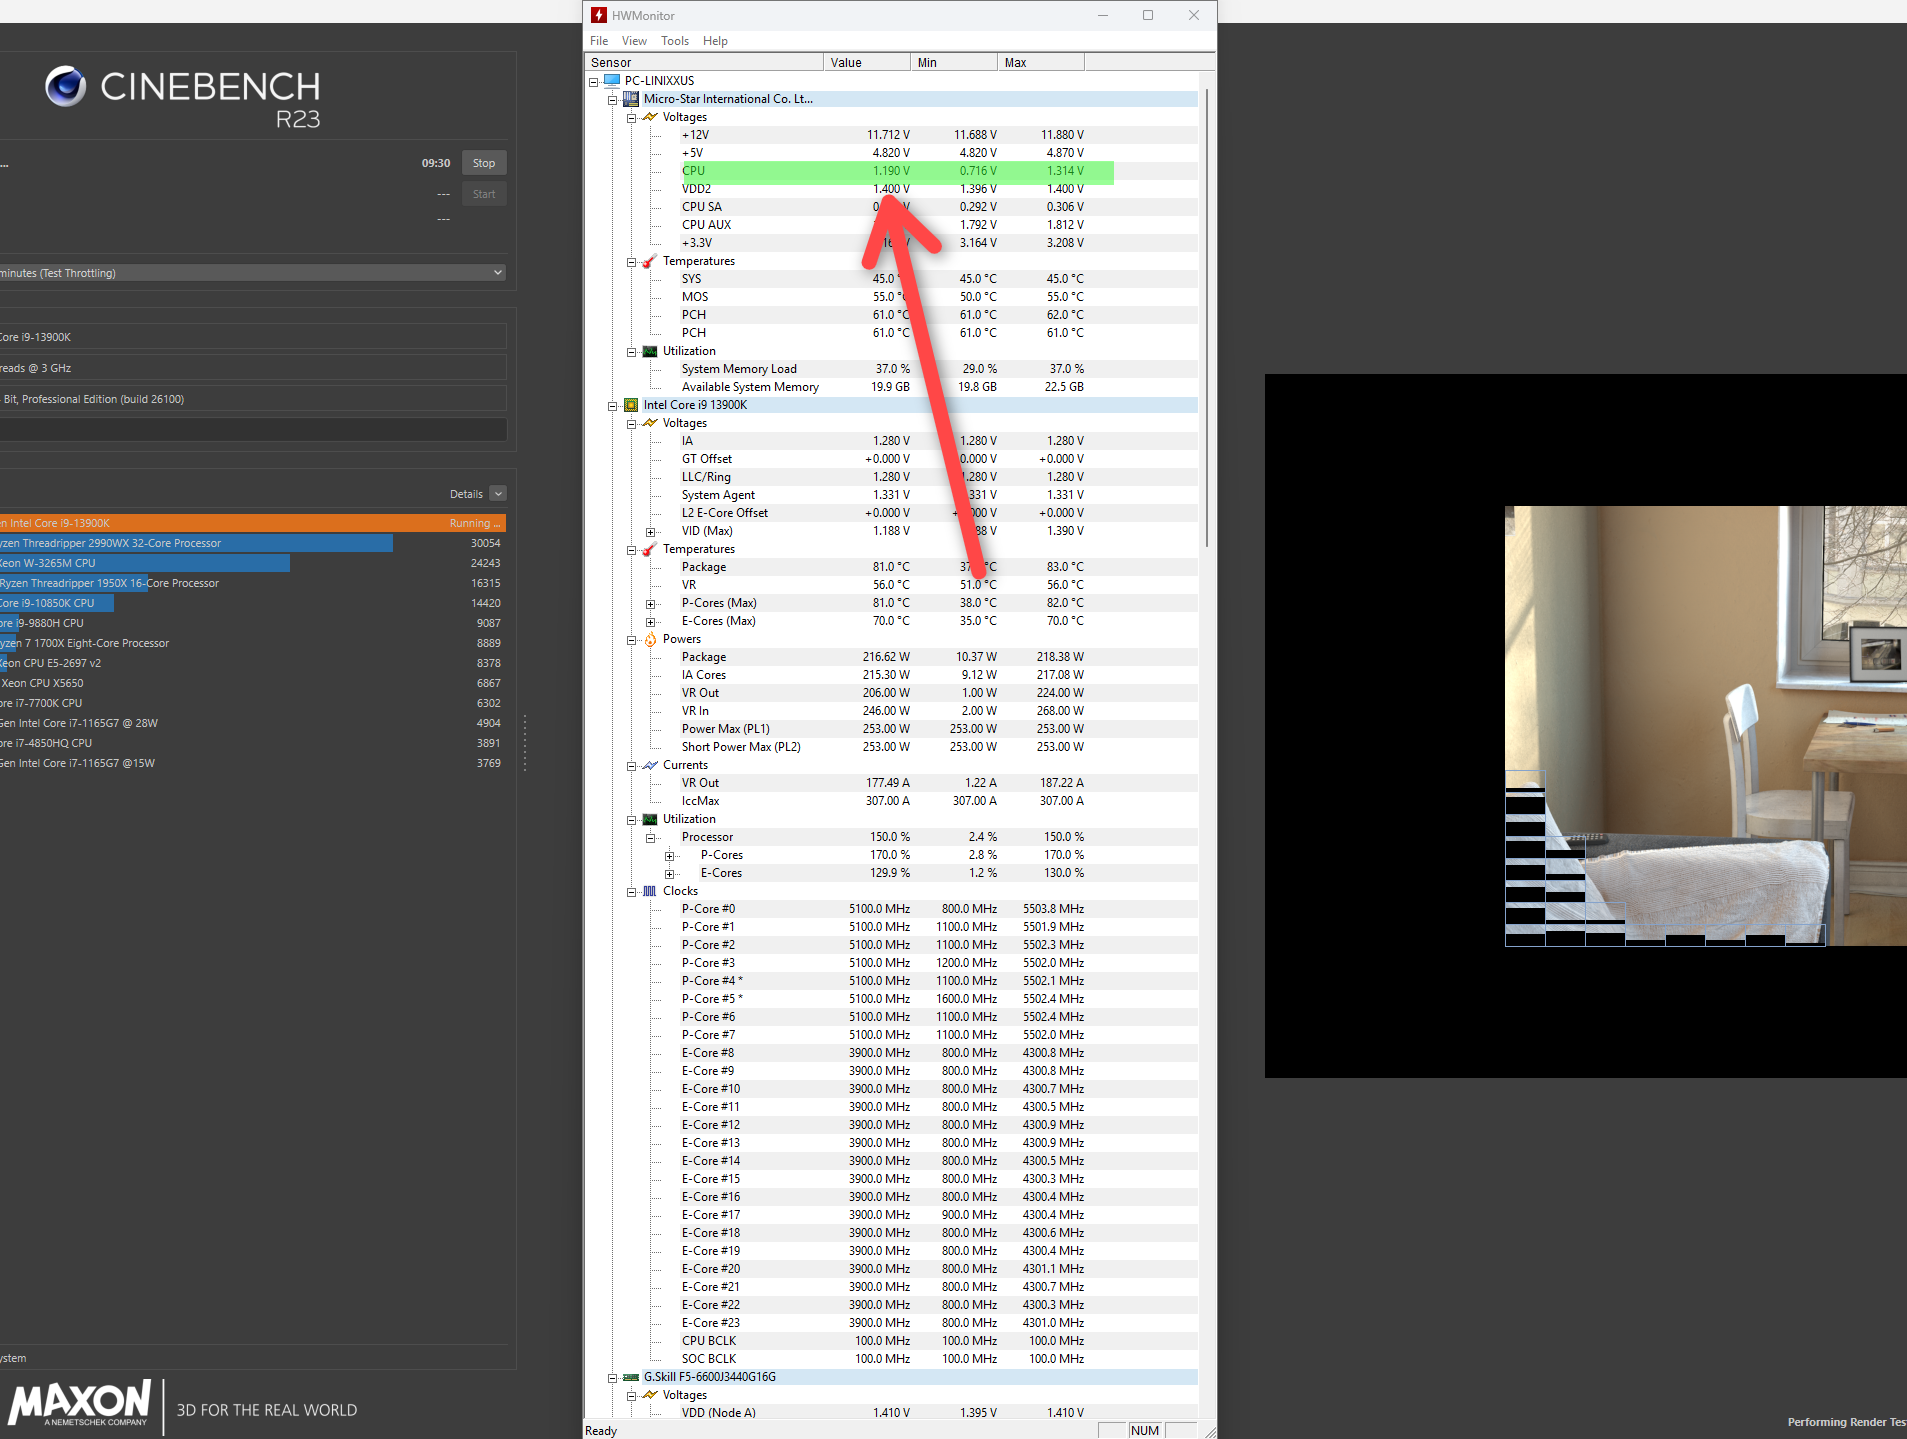Image resolution: width=1907 pixels, height=1439 pixels.
Task: Click the HWMonitor lightning icon in title bar
Action: 599,15
